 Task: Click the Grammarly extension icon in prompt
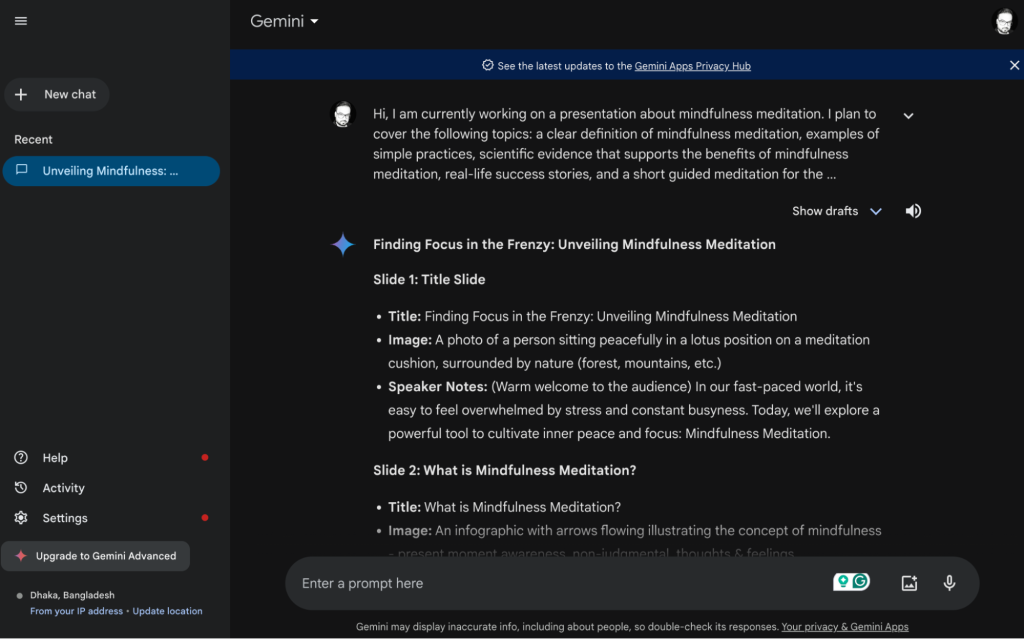[860, 582]
